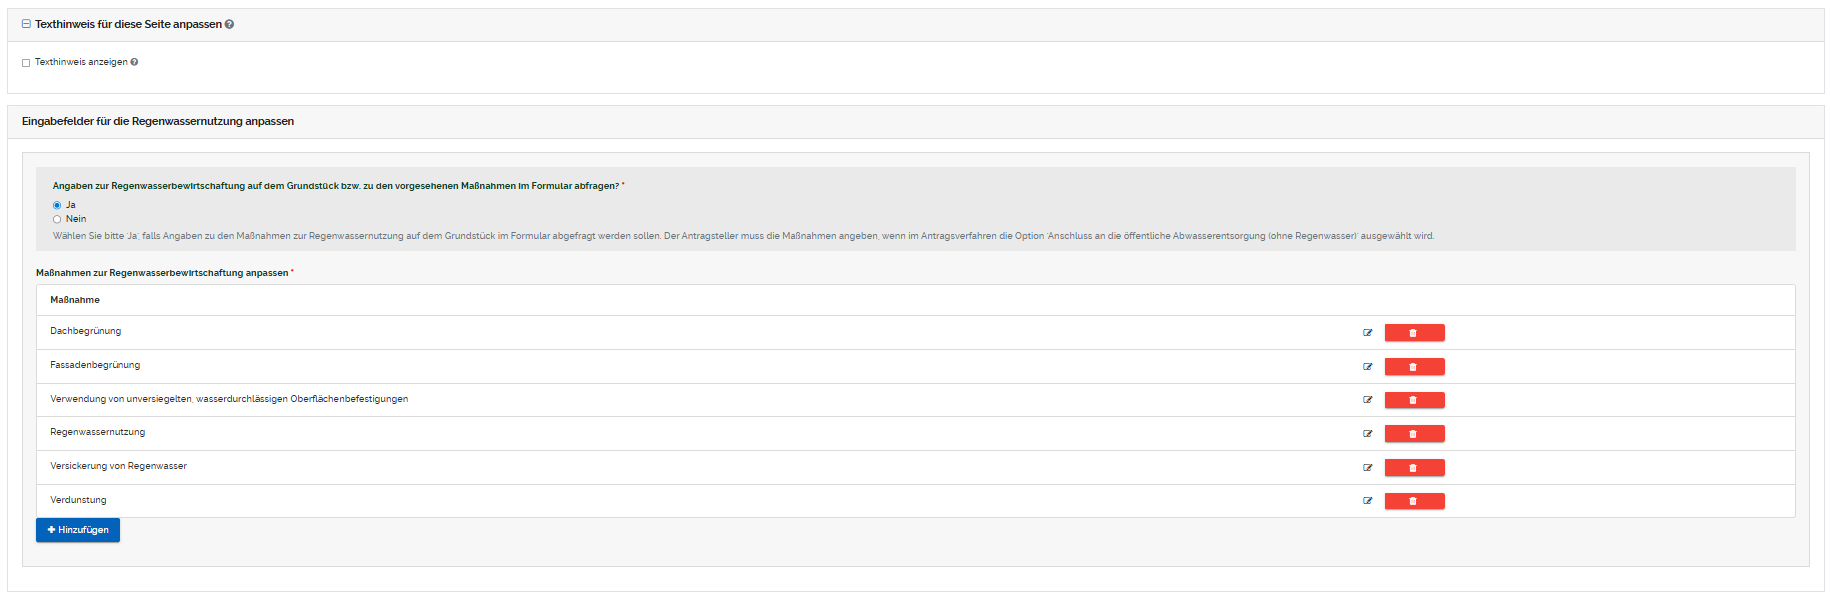The height and width of the screenshot is (593, 1830).
Task: Click the Maßnahme column header
Action: (x=75, y=300)
